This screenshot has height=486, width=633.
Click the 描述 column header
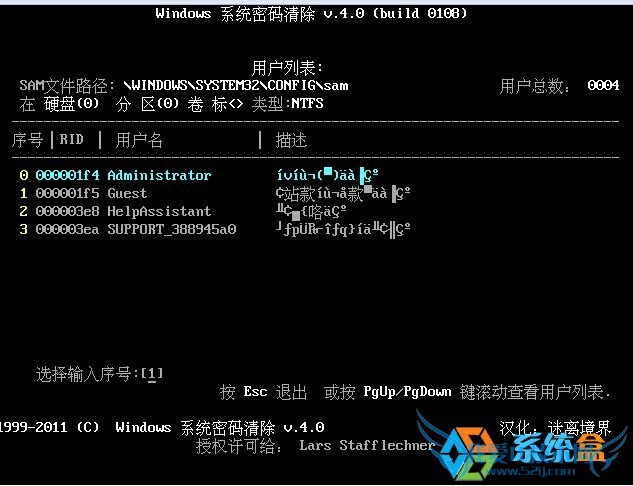tap(291, 140)
